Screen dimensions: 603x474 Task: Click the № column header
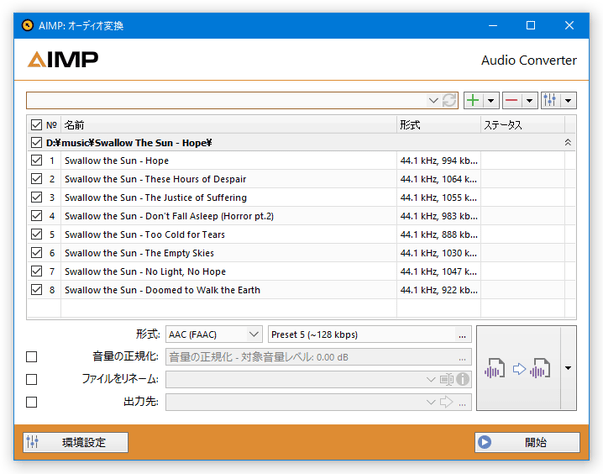(x=52, y=125)
